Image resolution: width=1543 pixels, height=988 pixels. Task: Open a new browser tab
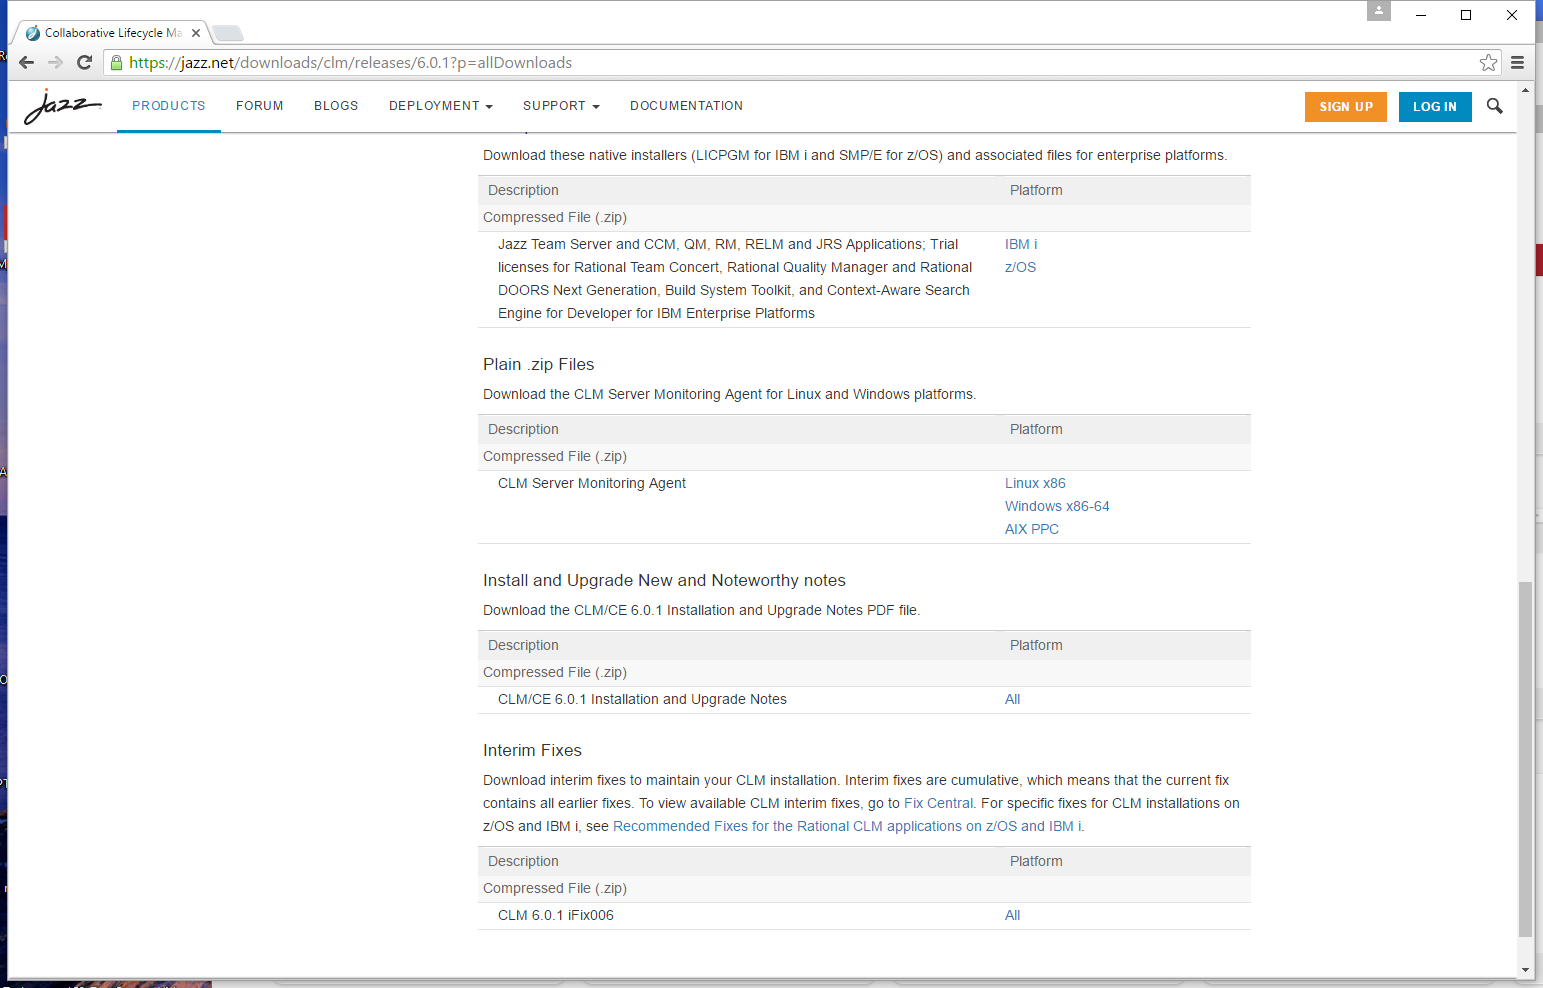(228, 33)
